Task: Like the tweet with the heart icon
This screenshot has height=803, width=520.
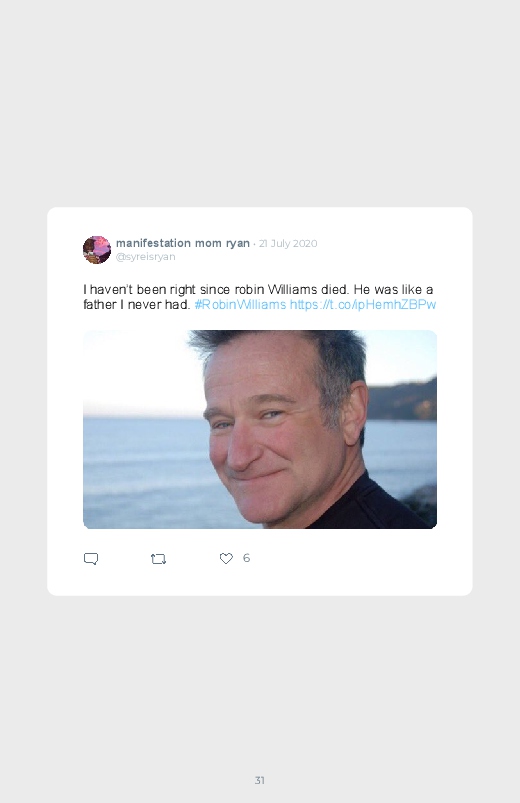Action: 226,558
